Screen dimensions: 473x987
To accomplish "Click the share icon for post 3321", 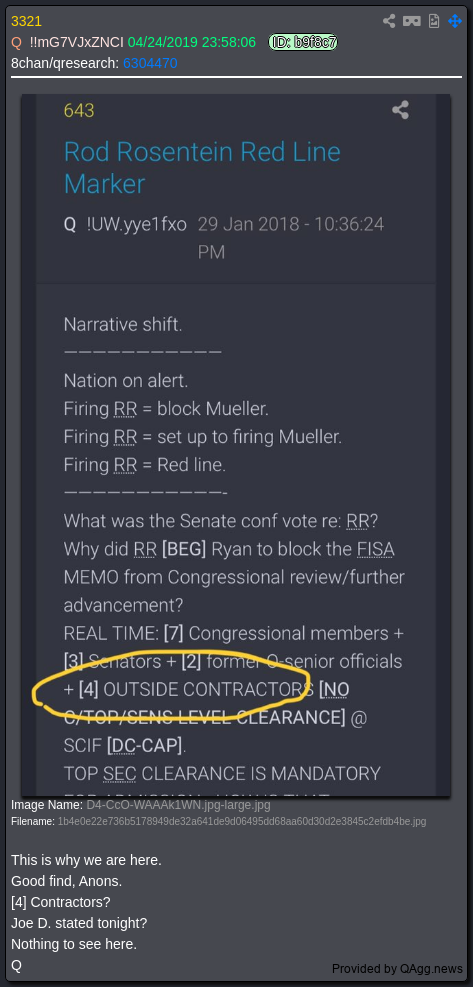I will click(389, 21).
